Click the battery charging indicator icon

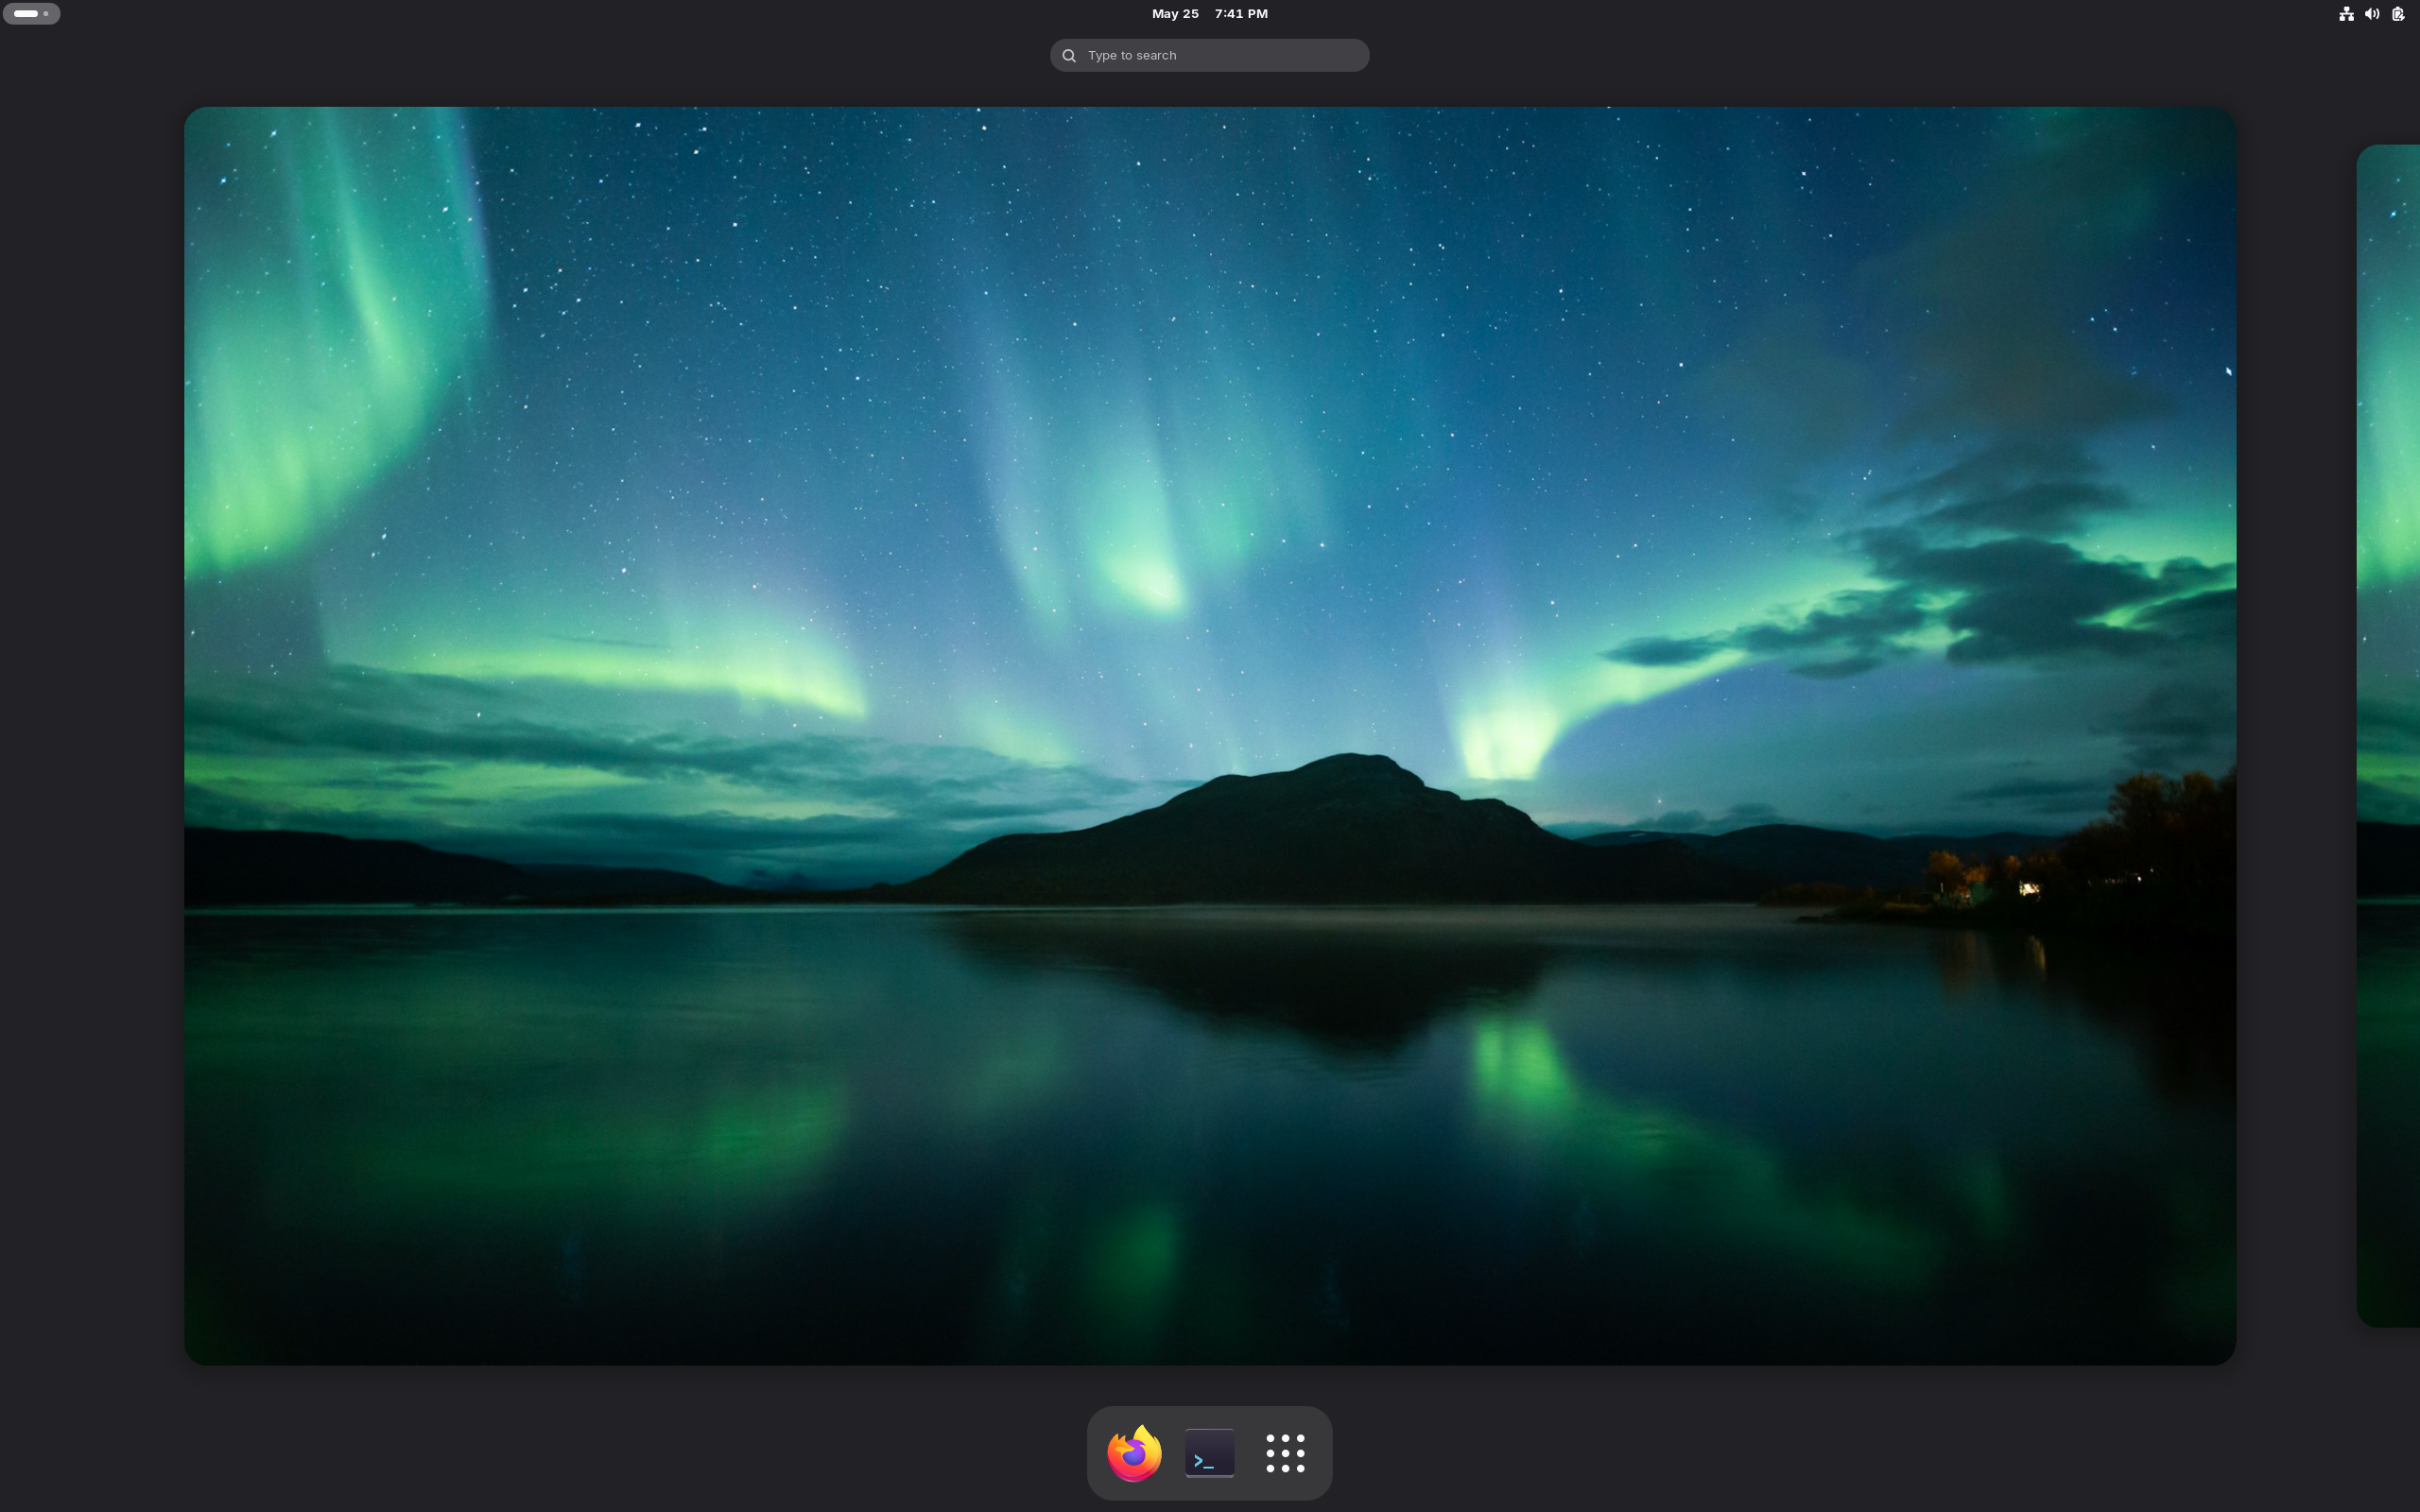tap(2398, 14)
